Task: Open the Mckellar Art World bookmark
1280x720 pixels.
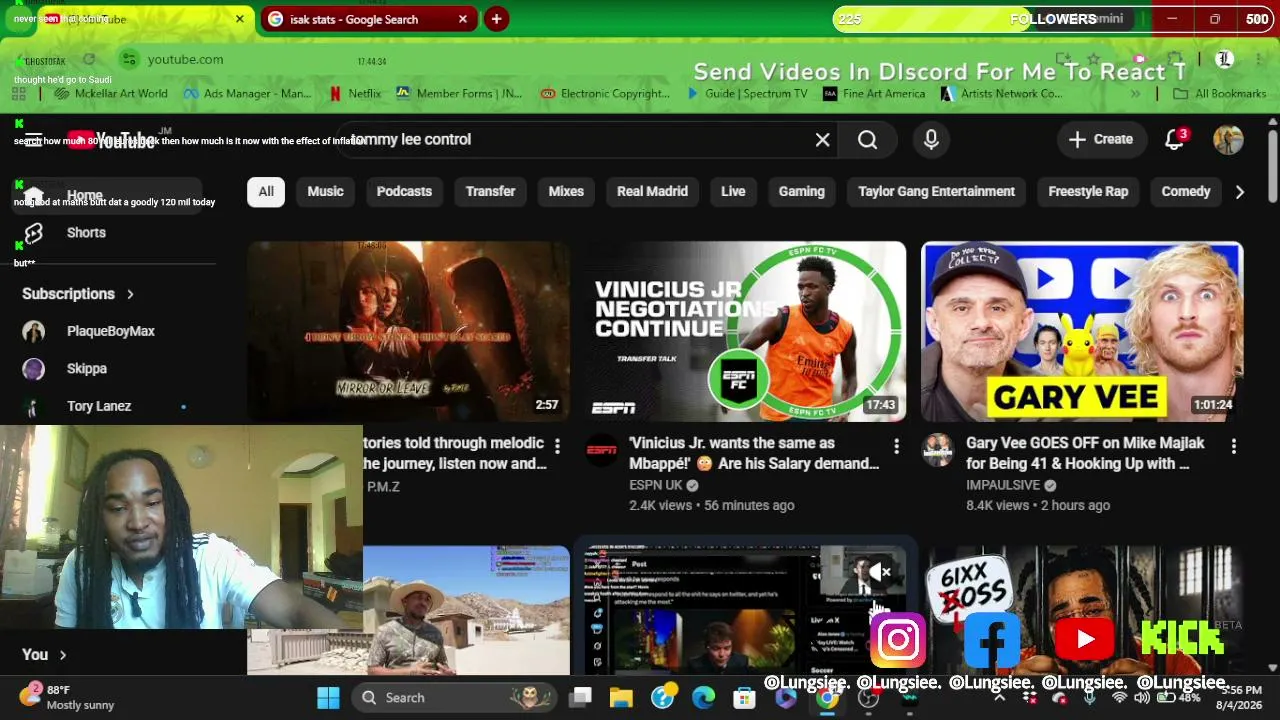Action: pos(111,94)
